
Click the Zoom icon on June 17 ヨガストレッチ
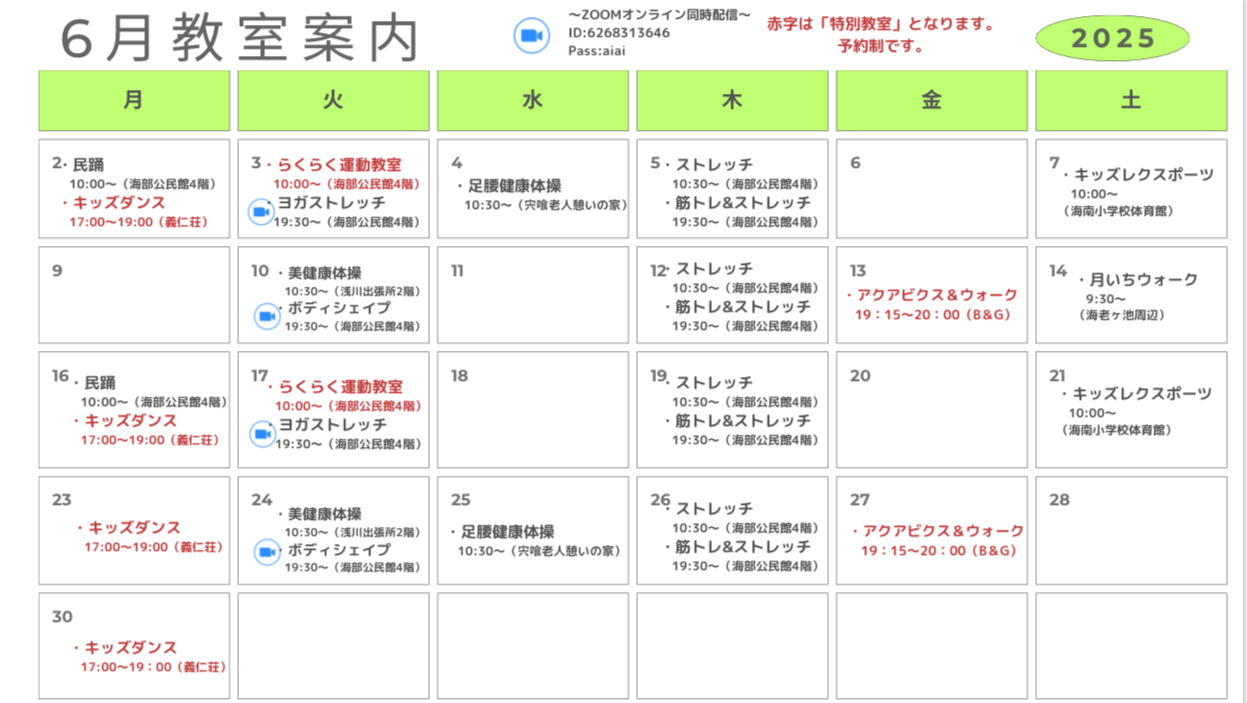coord(262,434)
